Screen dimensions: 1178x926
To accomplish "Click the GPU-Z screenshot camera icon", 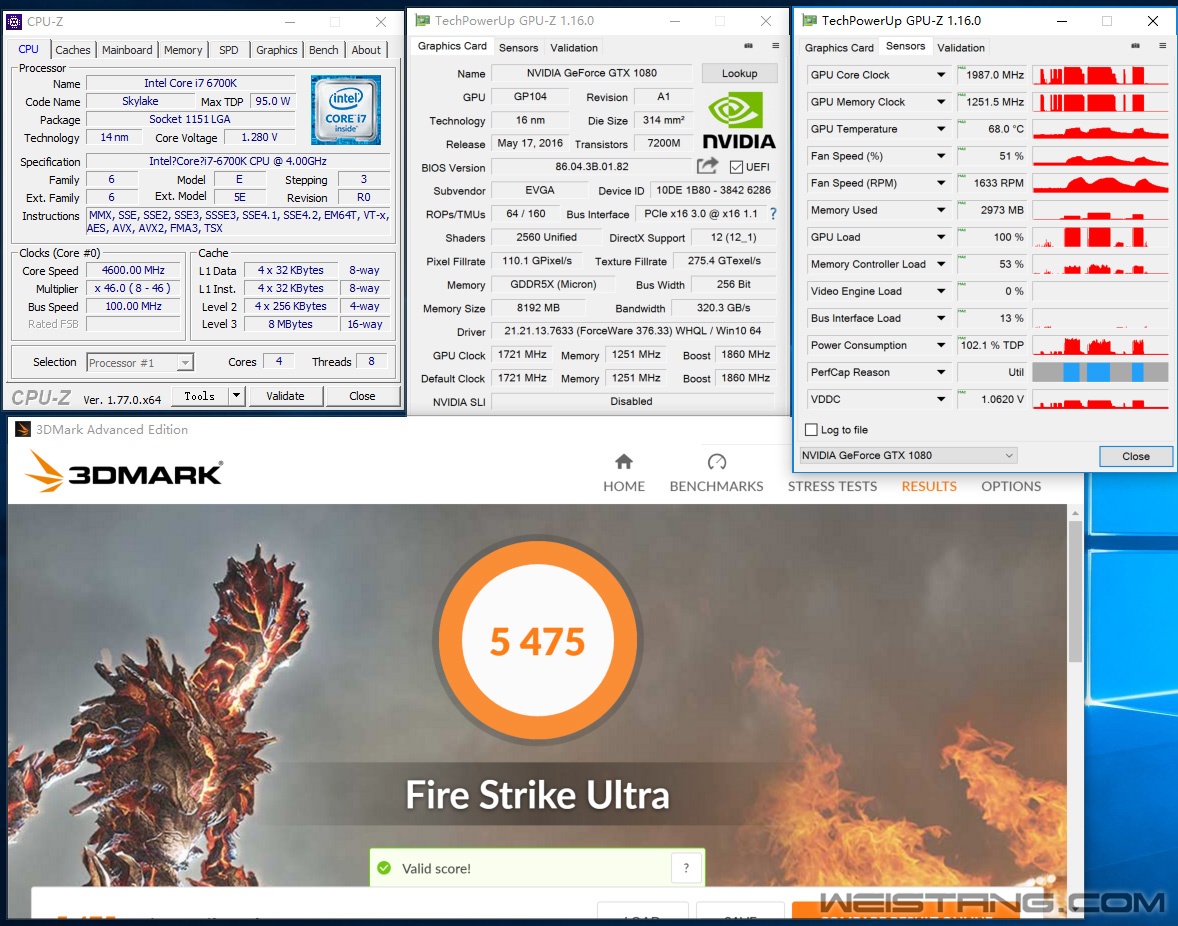I will [x=748, y=46].
